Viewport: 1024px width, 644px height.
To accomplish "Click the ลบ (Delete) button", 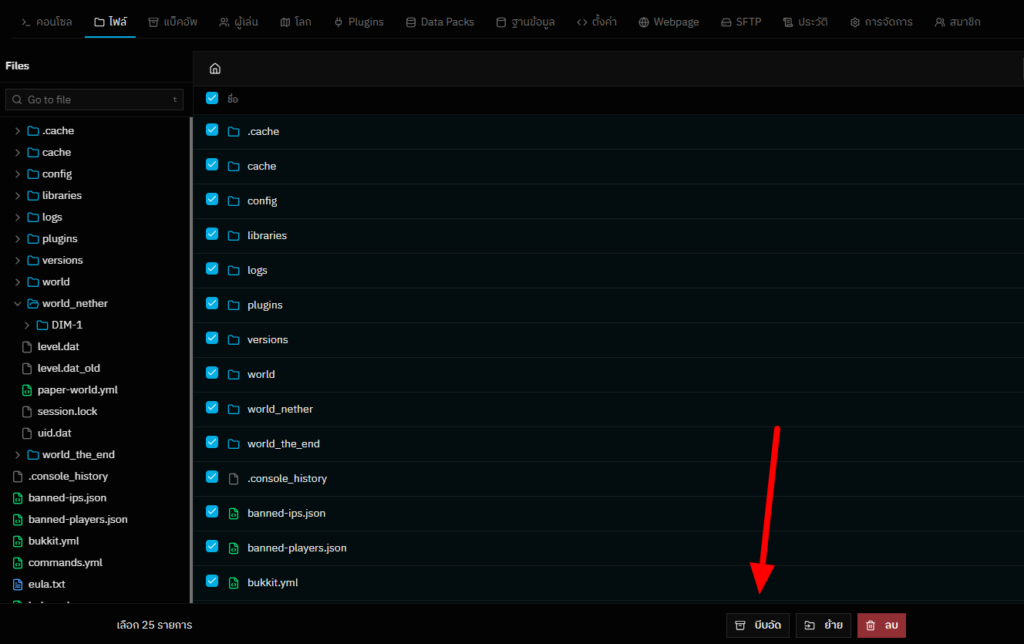I will 881,624.
